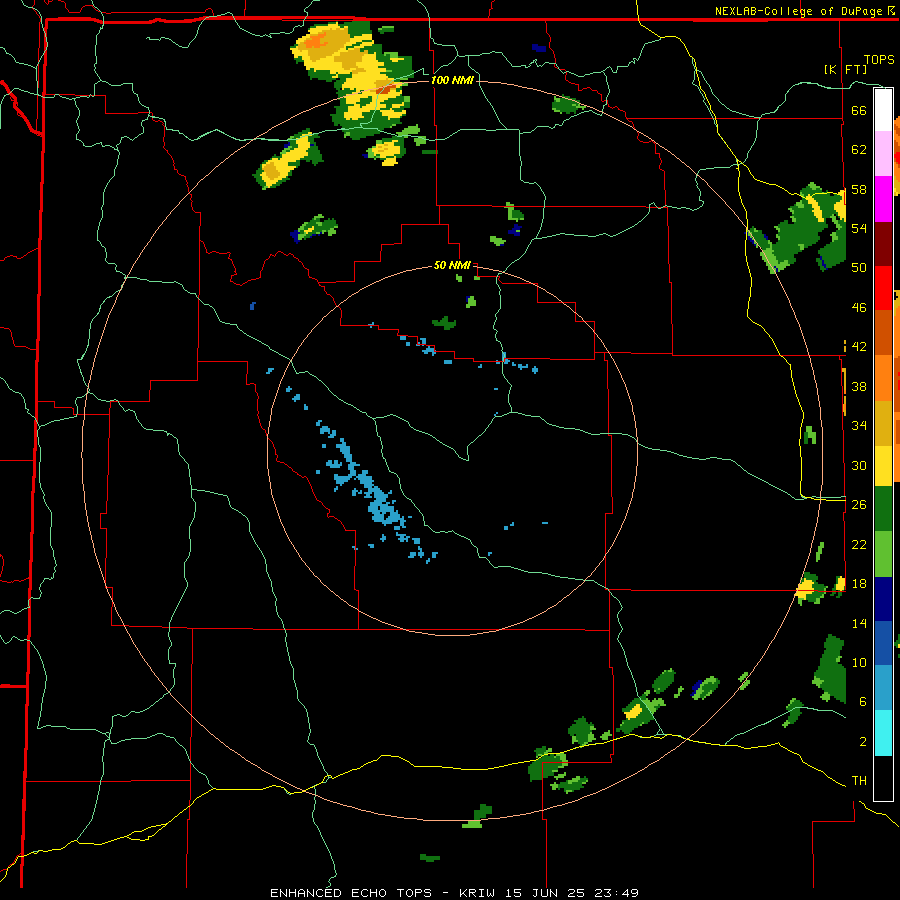Click the legend value "50"
The width and height of the screenshot is (900, 900).
pos(859,268)
